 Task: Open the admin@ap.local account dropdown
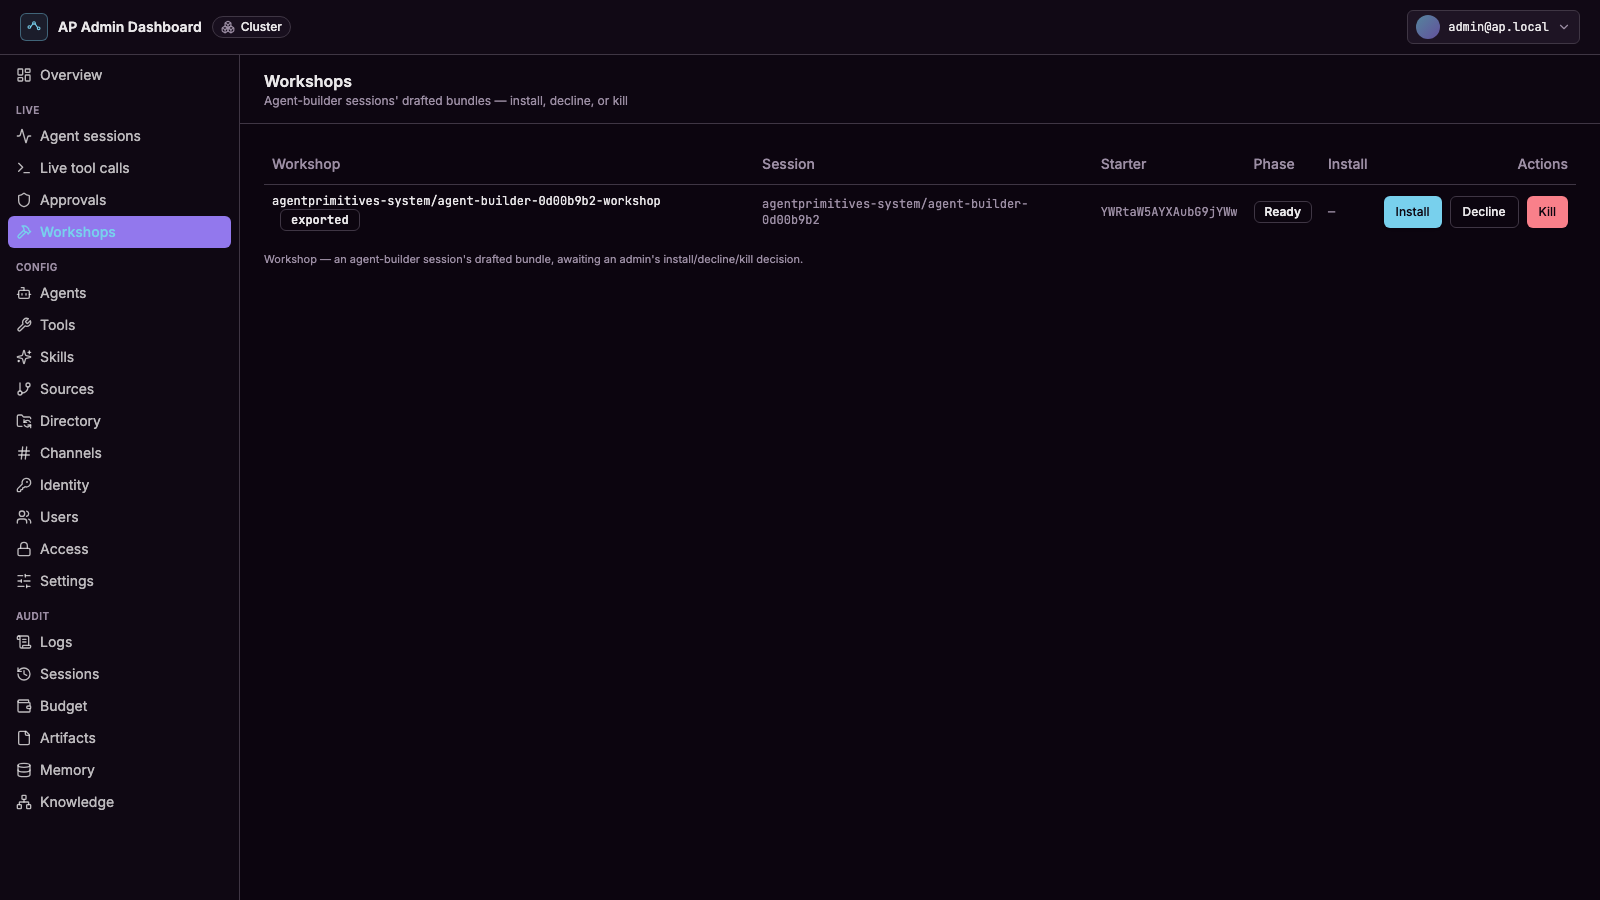pos(1493,27)
